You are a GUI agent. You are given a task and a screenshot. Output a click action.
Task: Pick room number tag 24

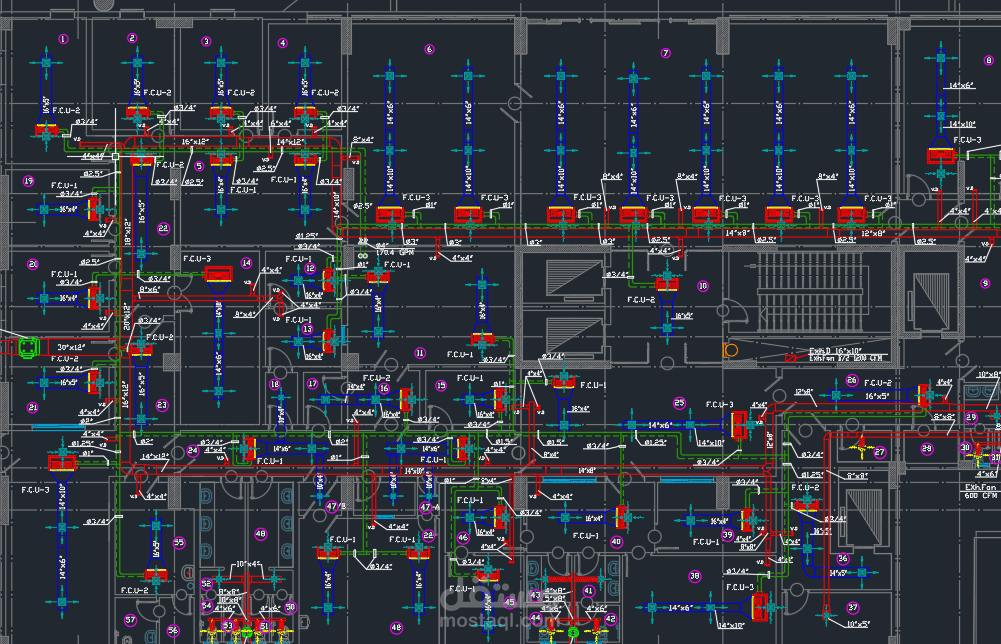[x=193, y=451]
